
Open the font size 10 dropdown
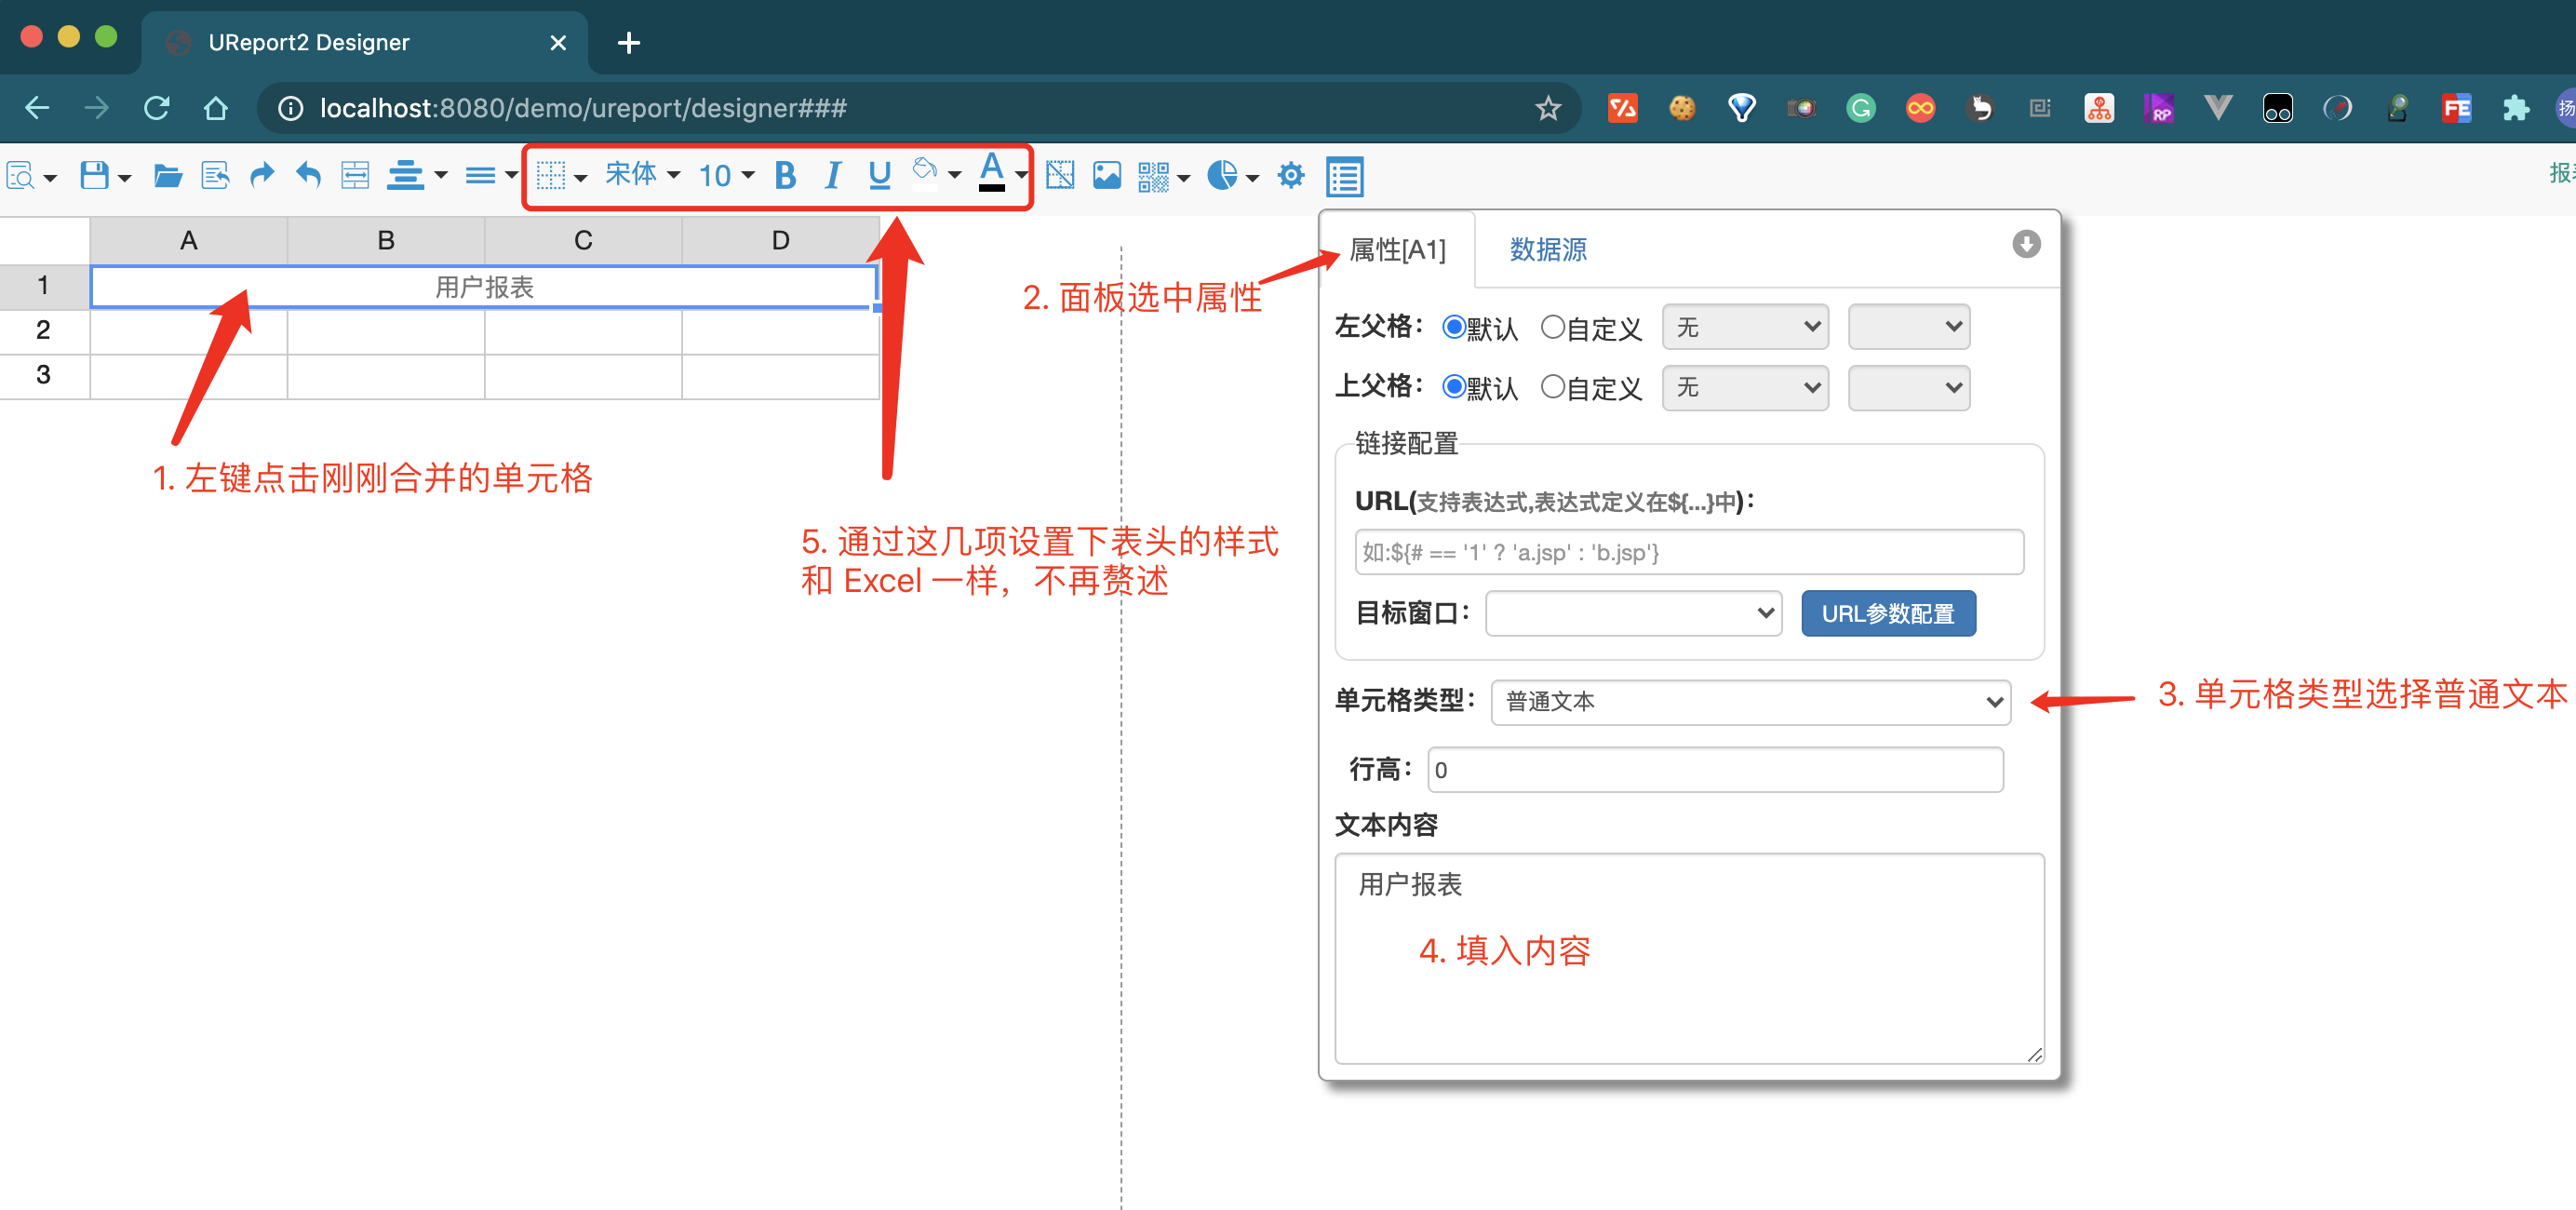click(x=726, y=176)
